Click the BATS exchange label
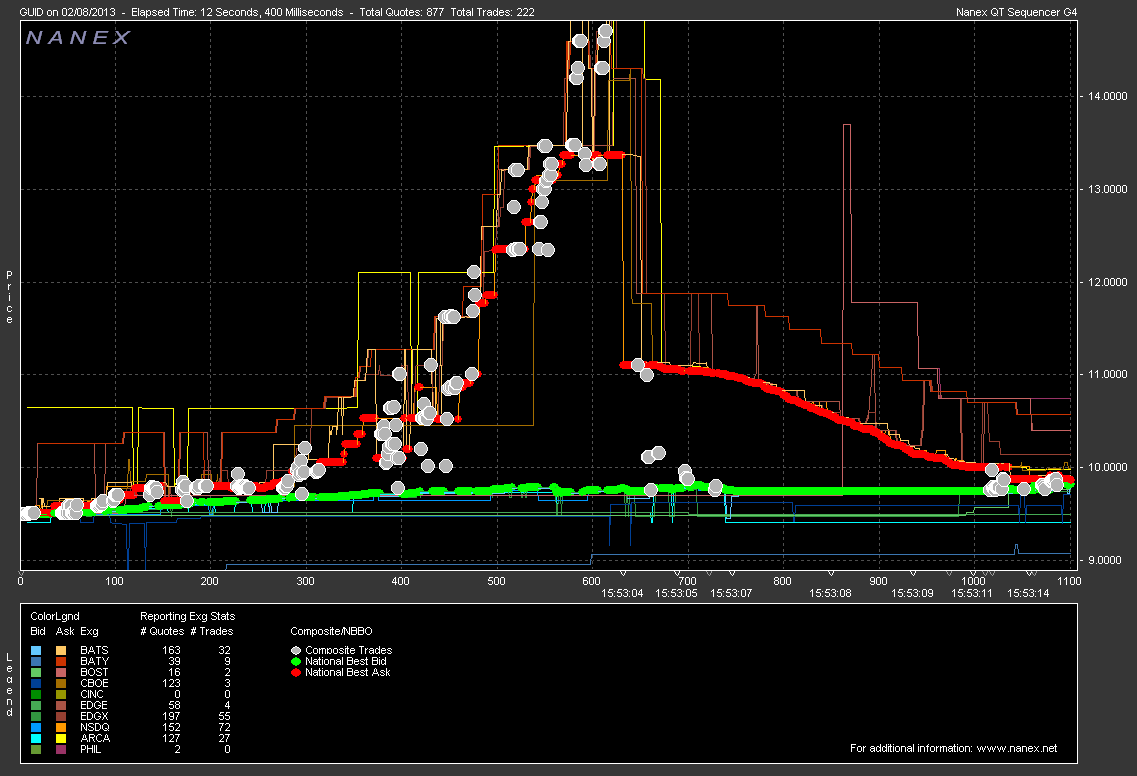 (94, 651)
